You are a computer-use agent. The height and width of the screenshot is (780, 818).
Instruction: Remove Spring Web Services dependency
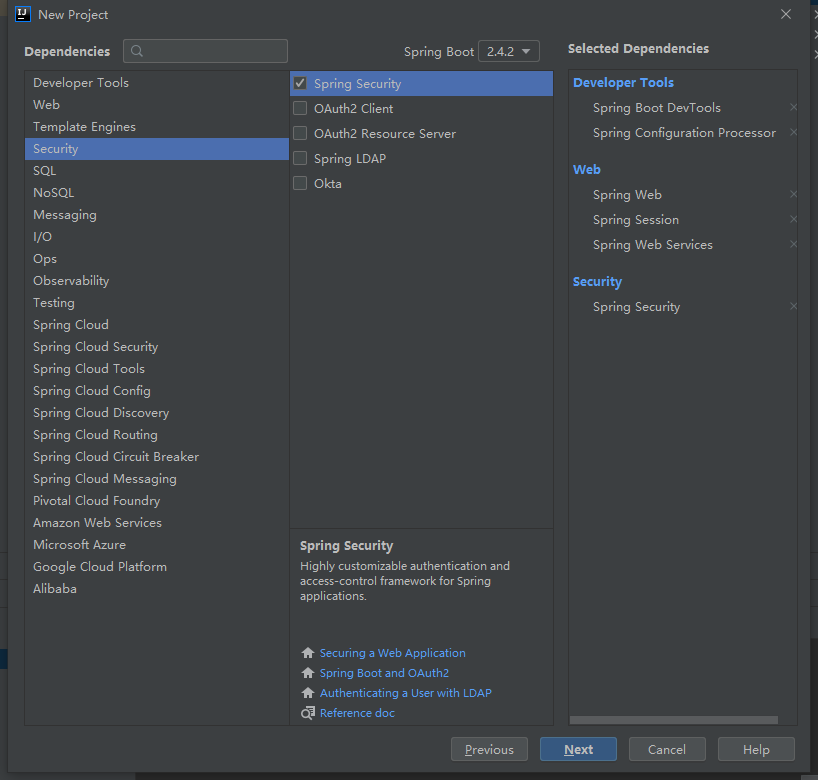click(x=793, y=245)
